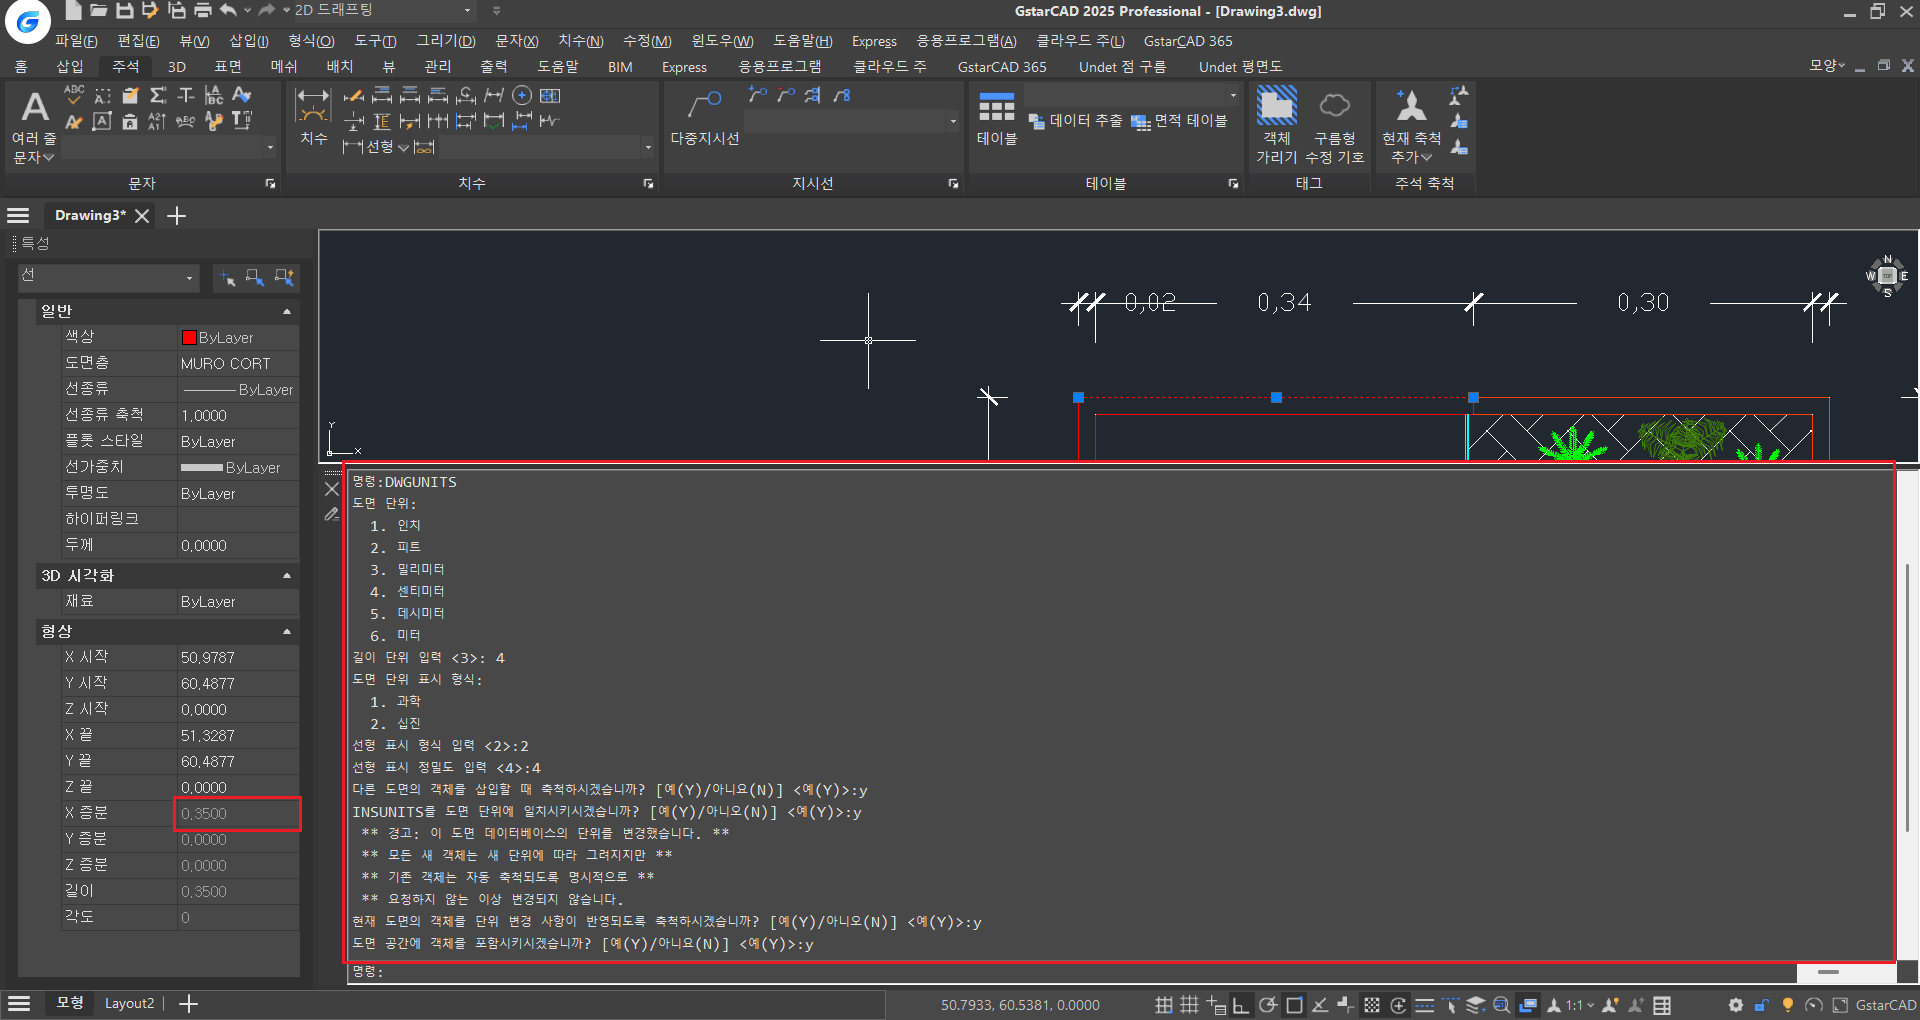This screenshot has width=1920, height=1020.
Task: Select the 모형 model tab
Action: point(69,1003)
